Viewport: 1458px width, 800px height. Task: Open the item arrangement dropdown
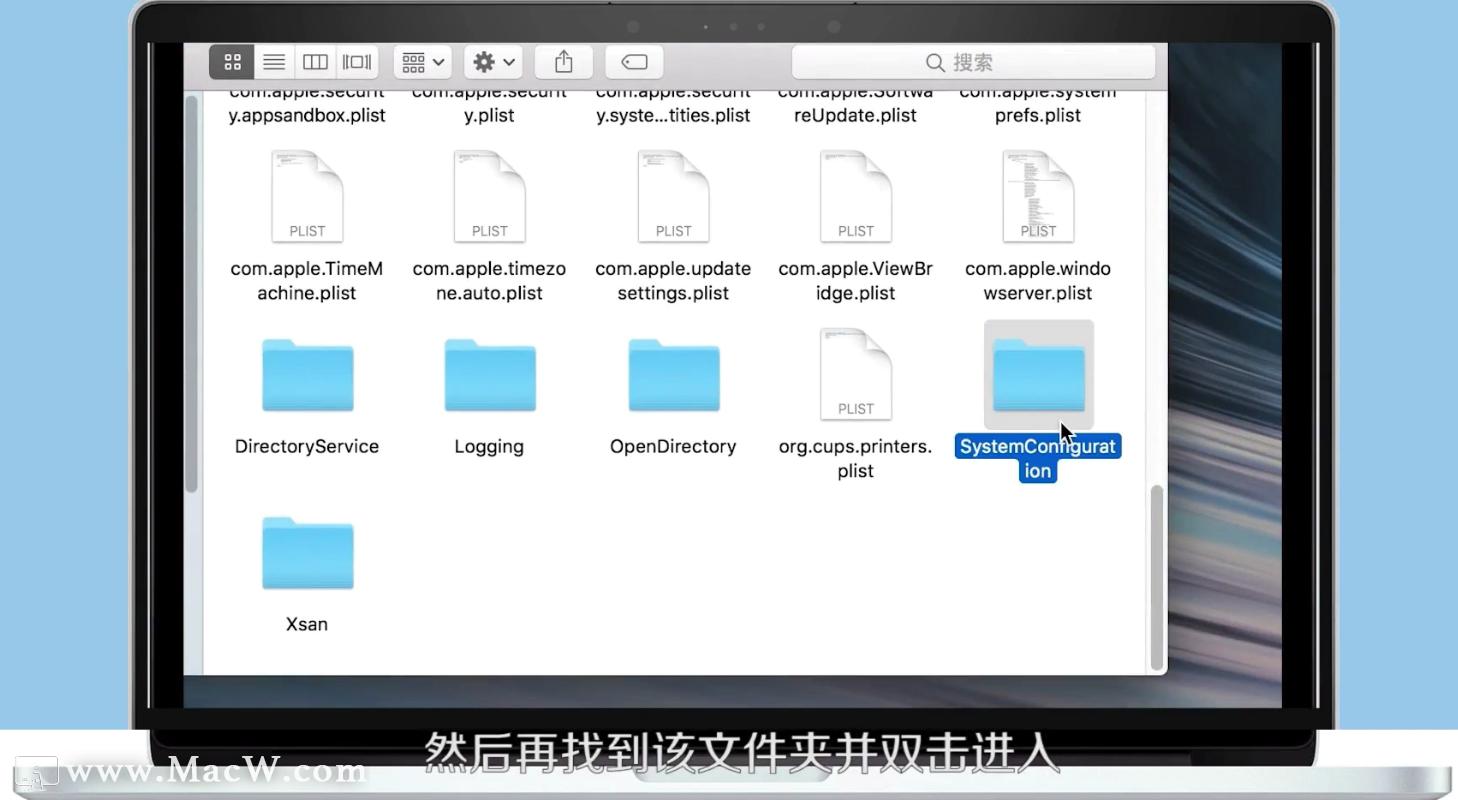tap(421, 61)
